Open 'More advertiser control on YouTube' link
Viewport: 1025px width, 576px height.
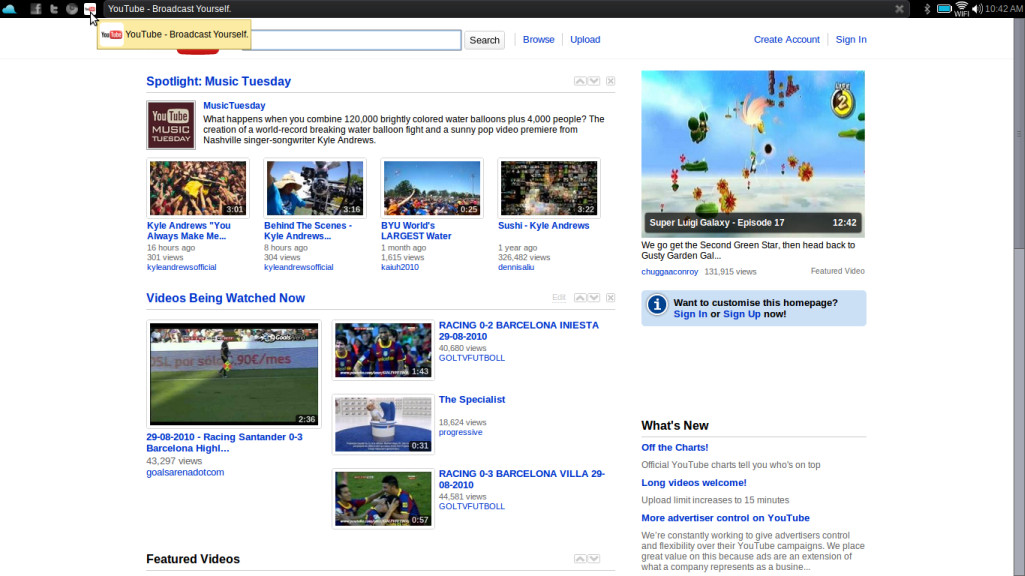pyautogui.click(x=726, y=518)
